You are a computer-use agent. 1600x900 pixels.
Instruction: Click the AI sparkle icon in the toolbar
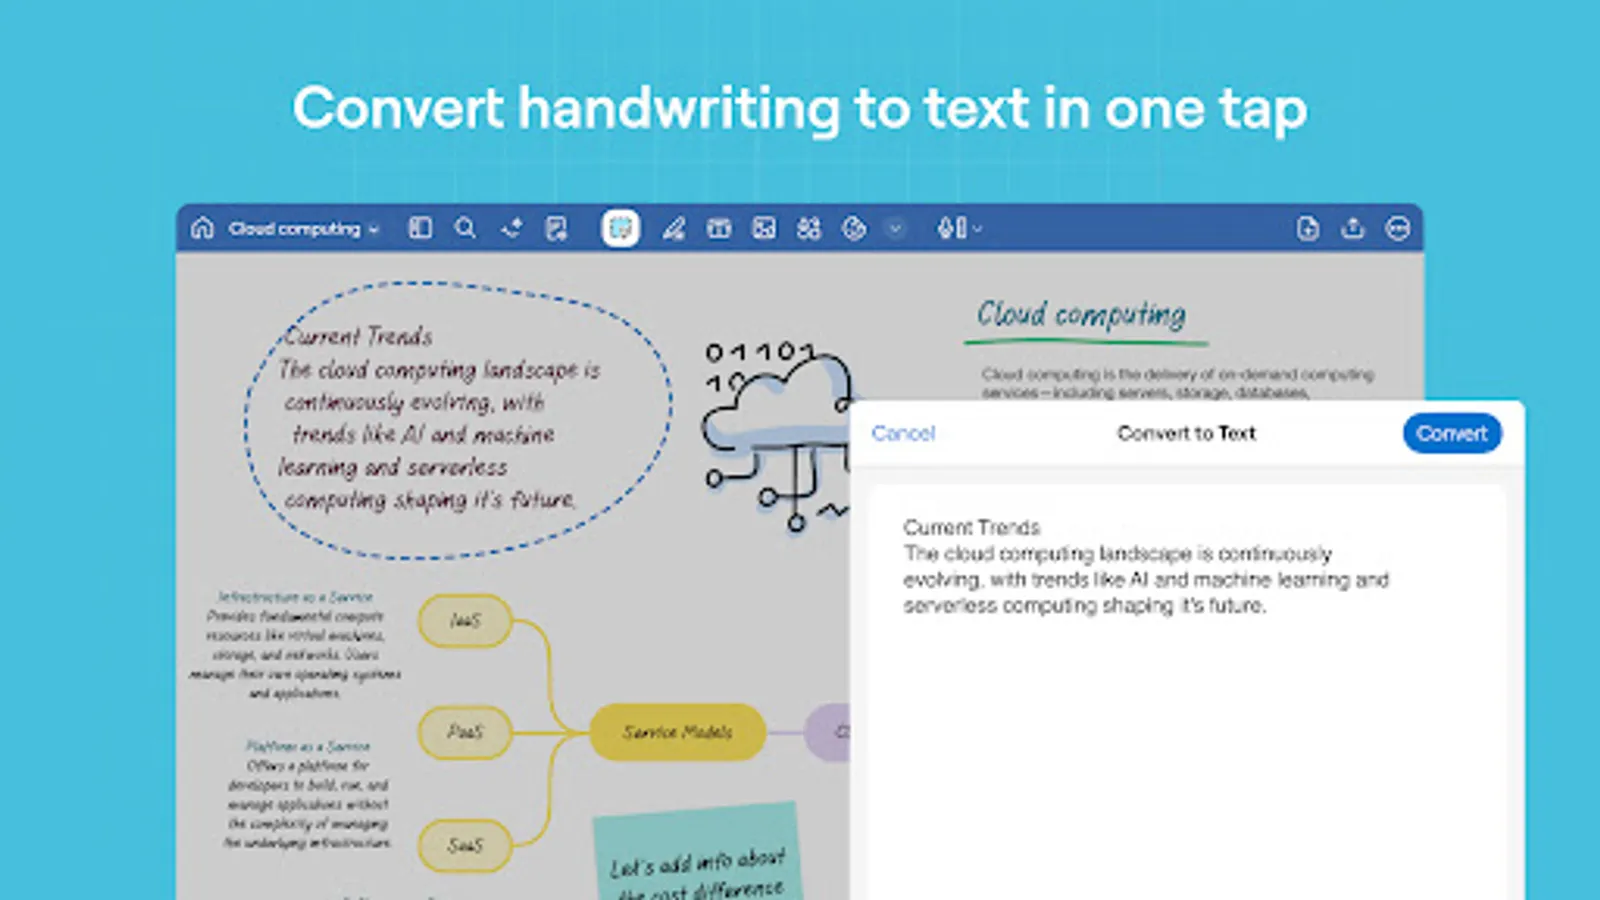click(x=511, y=228)
